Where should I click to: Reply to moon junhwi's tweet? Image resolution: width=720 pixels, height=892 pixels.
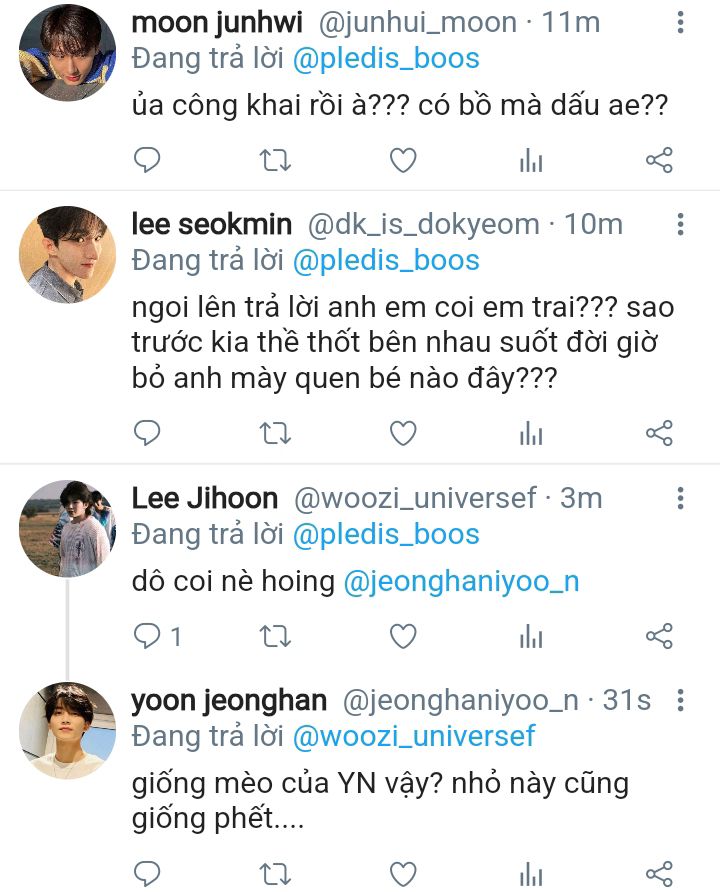click(147, 160)
